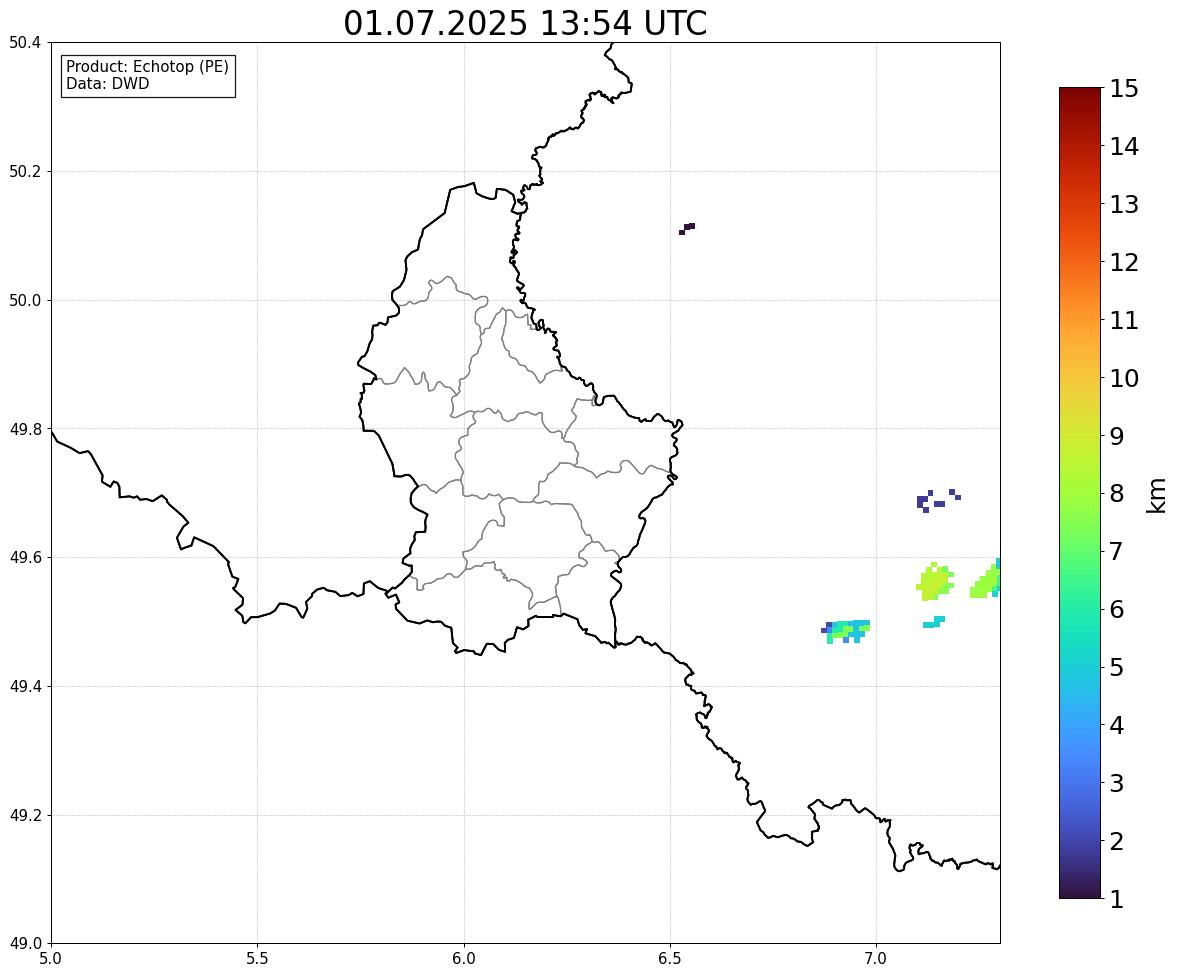The height and width of the screenshot is (976, 1178).
Task: Click the Product: Echotop (PE) label
Action: (x=147, y=67)
